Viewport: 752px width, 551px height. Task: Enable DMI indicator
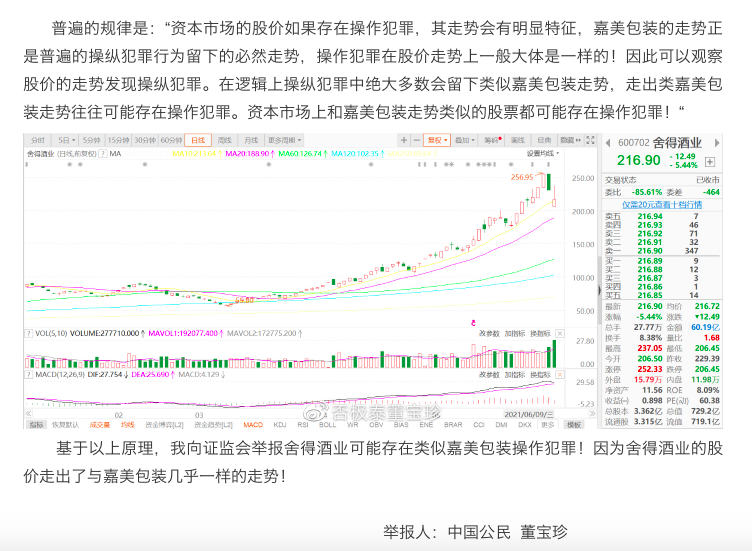(501, 425)
